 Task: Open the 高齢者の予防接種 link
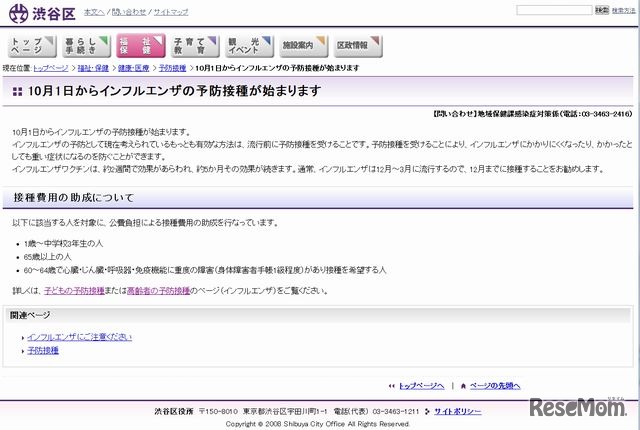click(158, 291)
